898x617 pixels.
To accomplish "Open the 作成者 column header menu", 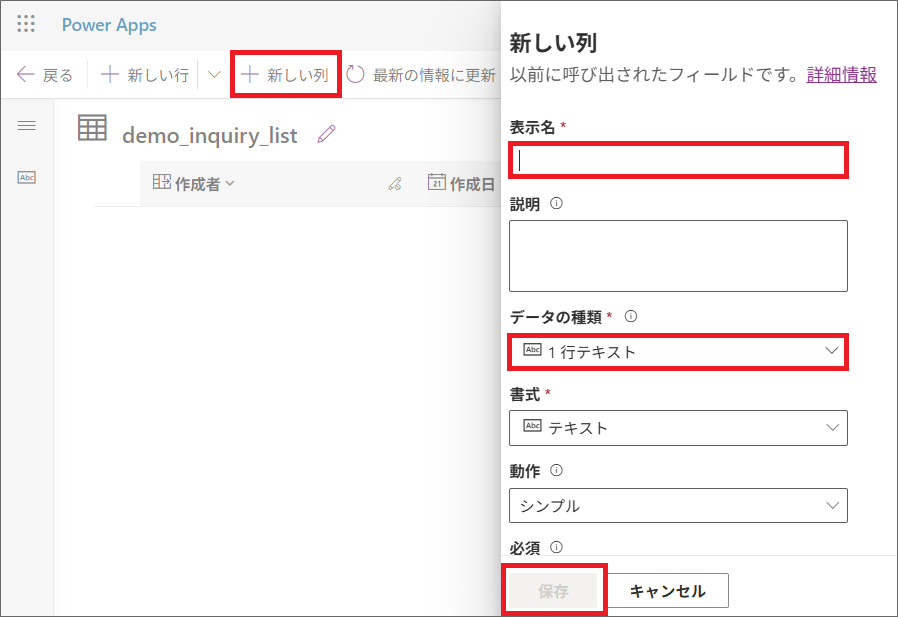I will [194, 183].
